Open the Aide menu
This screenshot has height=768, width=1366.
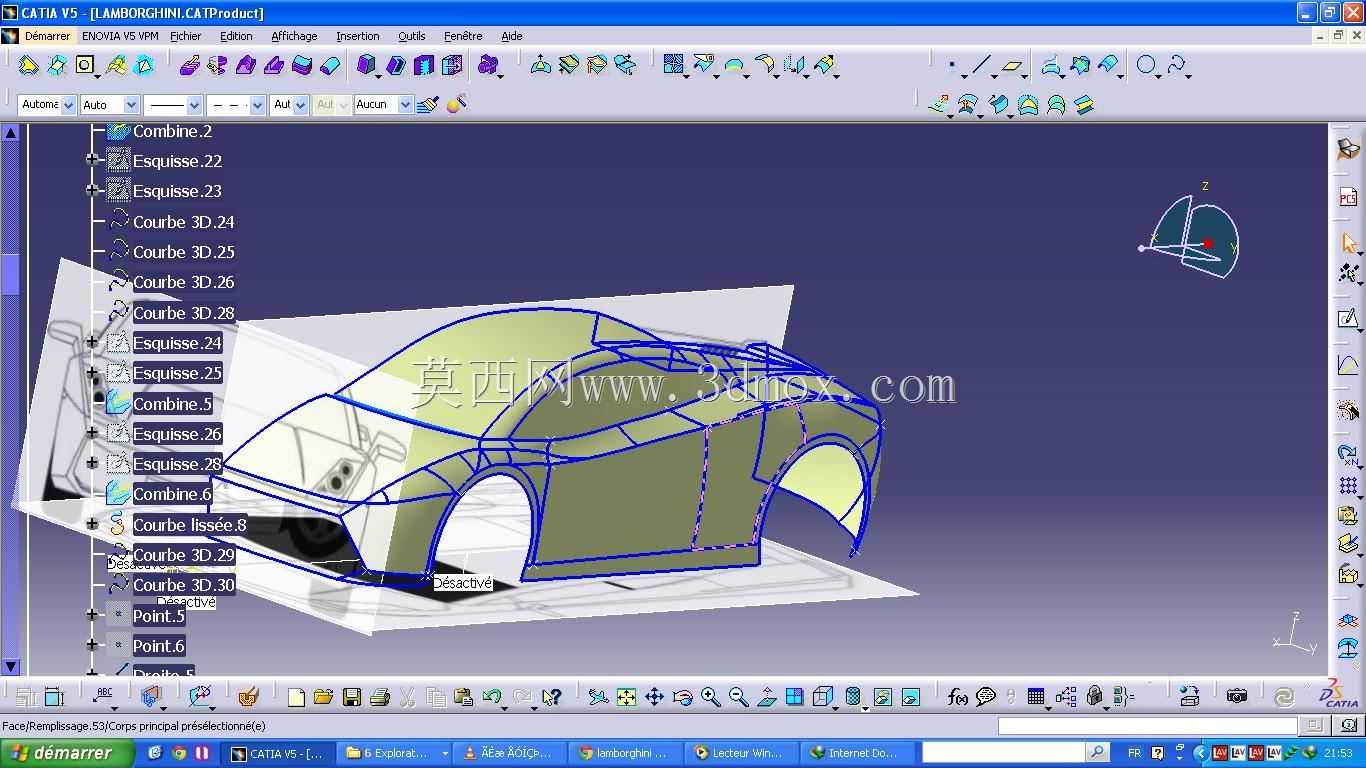click(x=511, y=36)
